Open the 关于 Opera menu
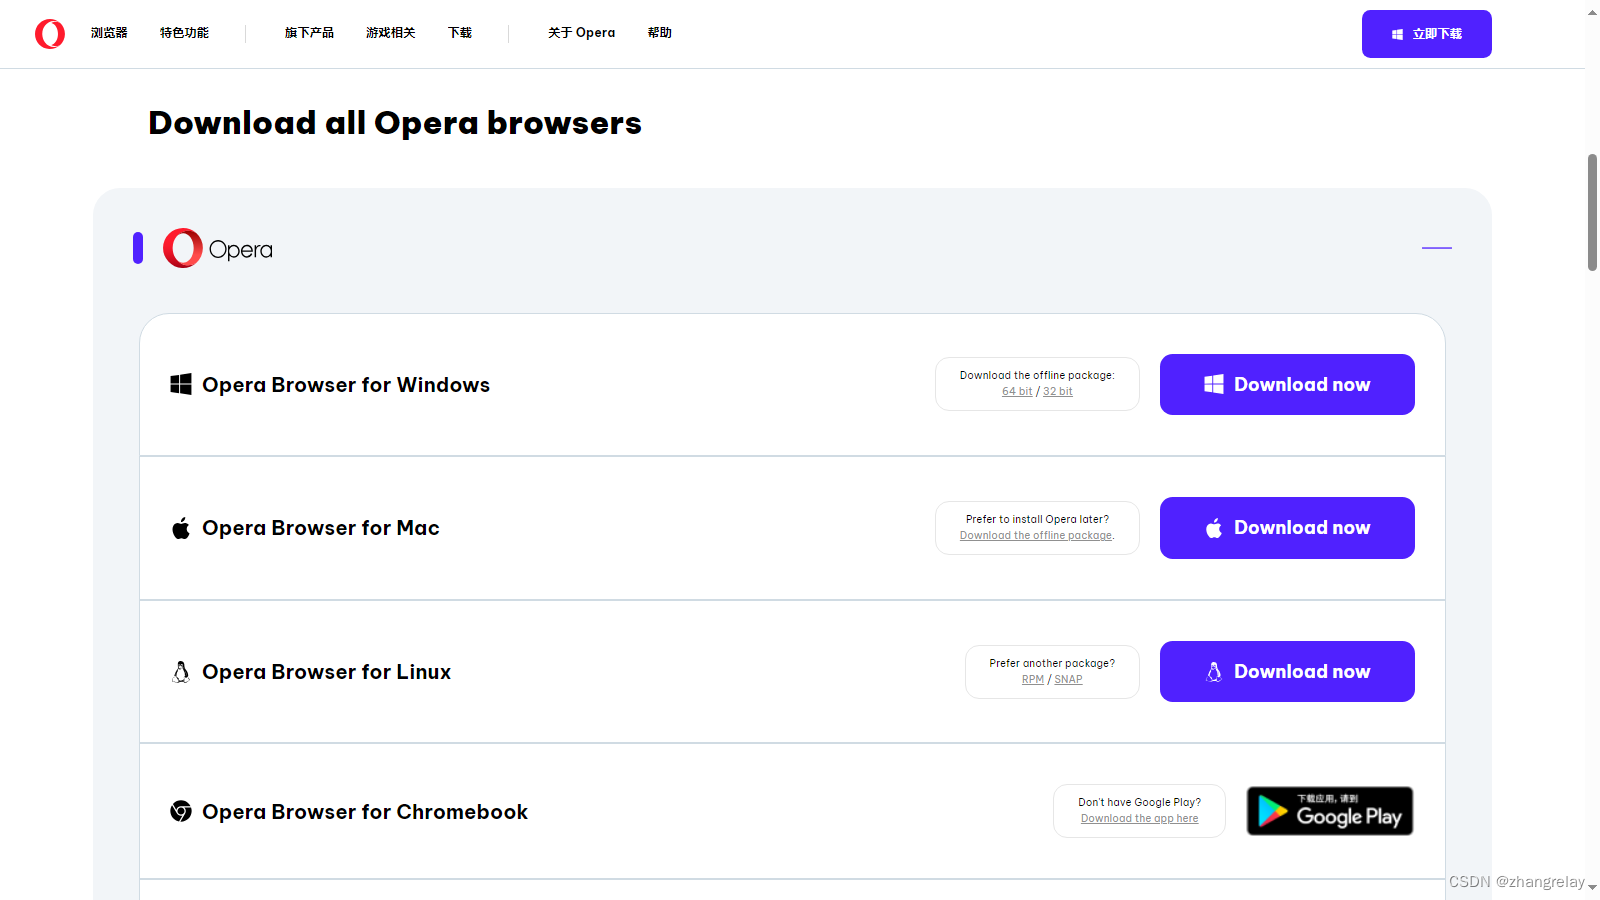1600x900 pixels. (x=581, y=33)
